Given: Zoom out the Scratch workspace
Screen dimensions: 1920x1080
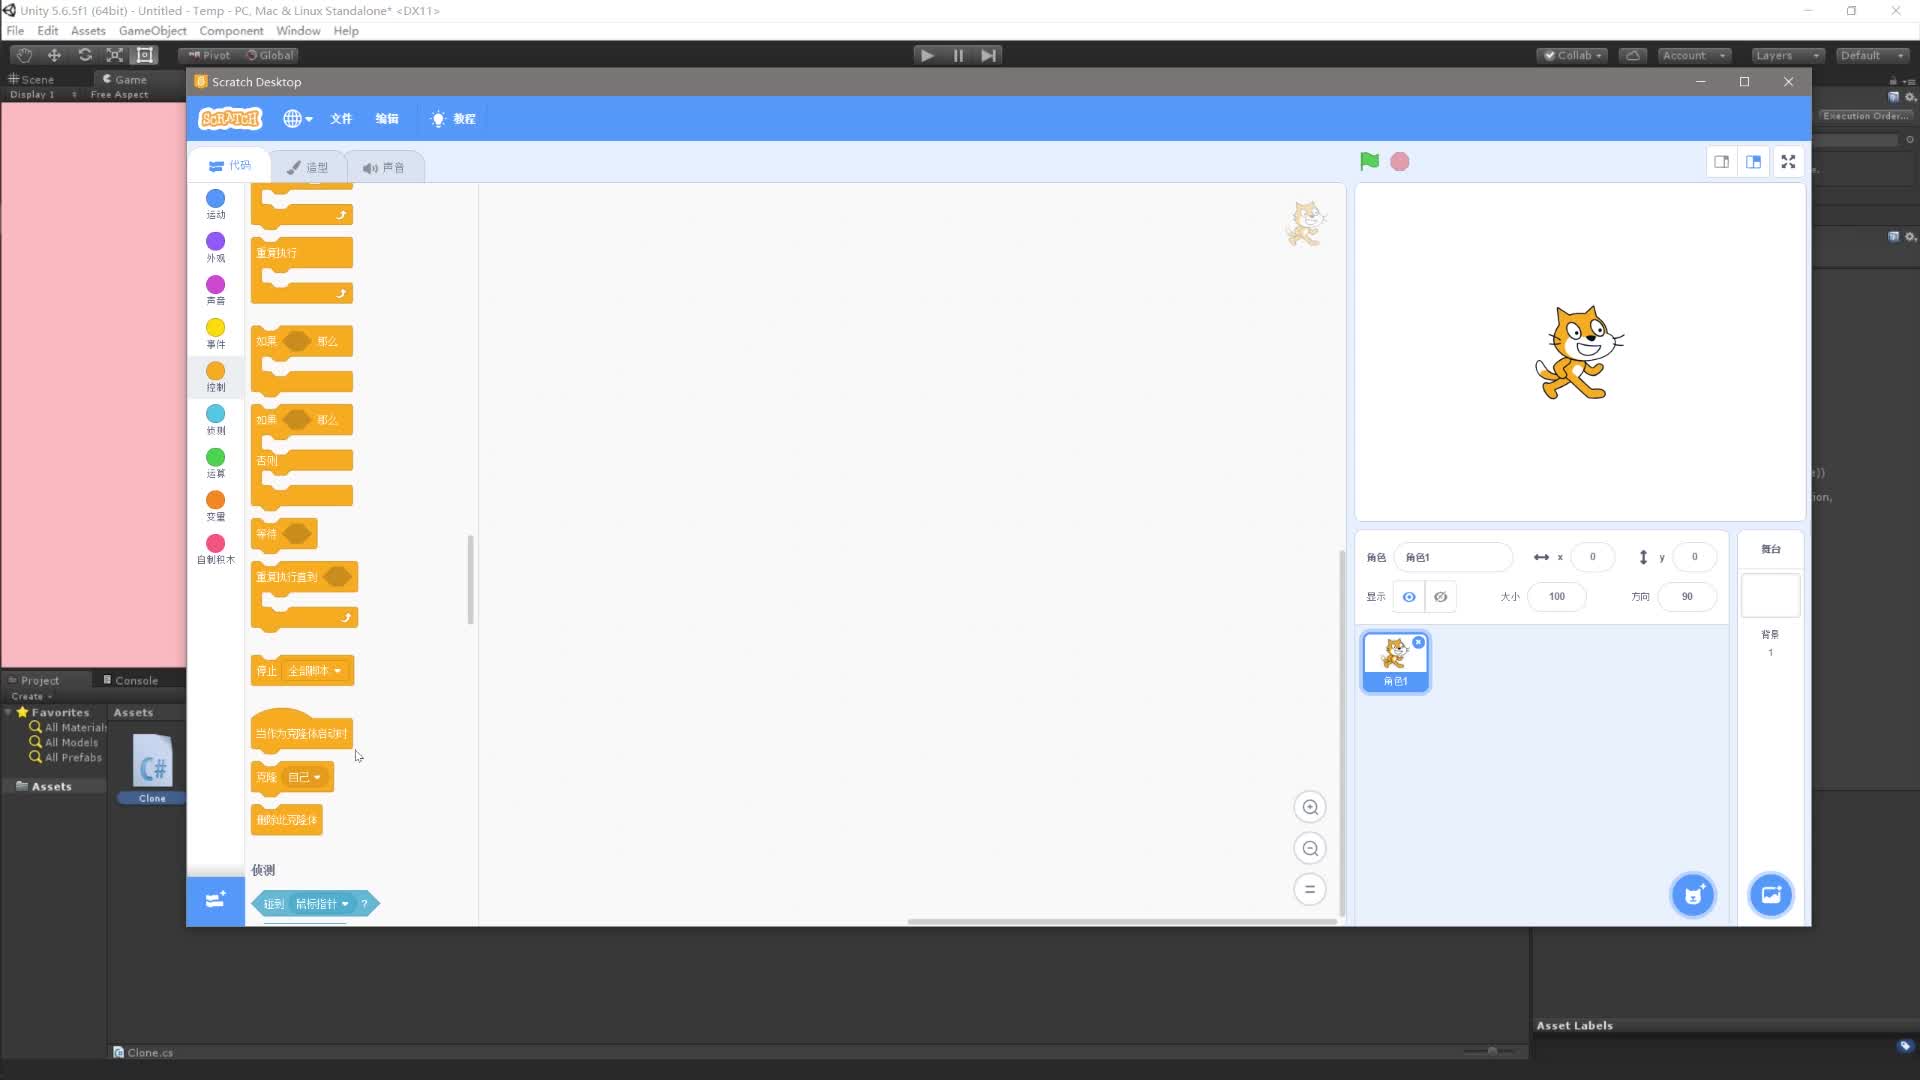Looking at the screenshot, I should (1310, 848).
